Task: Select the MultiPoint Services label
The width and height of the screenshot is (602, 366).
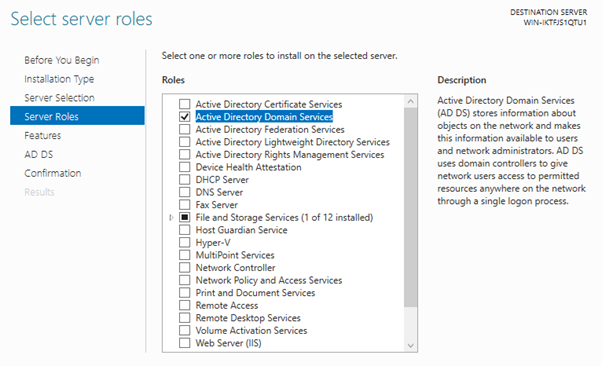Action: click(235, 255)
